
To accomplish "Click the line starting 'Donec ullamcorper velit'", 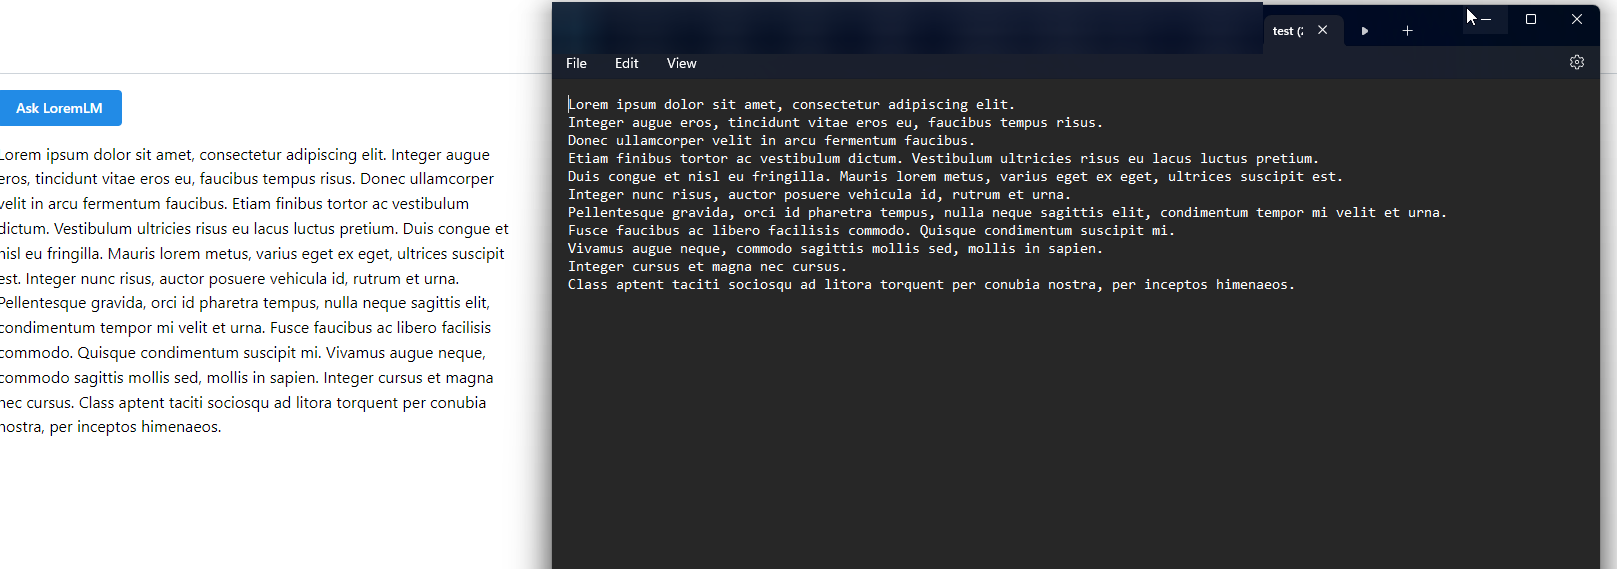I will click(700, 141).
